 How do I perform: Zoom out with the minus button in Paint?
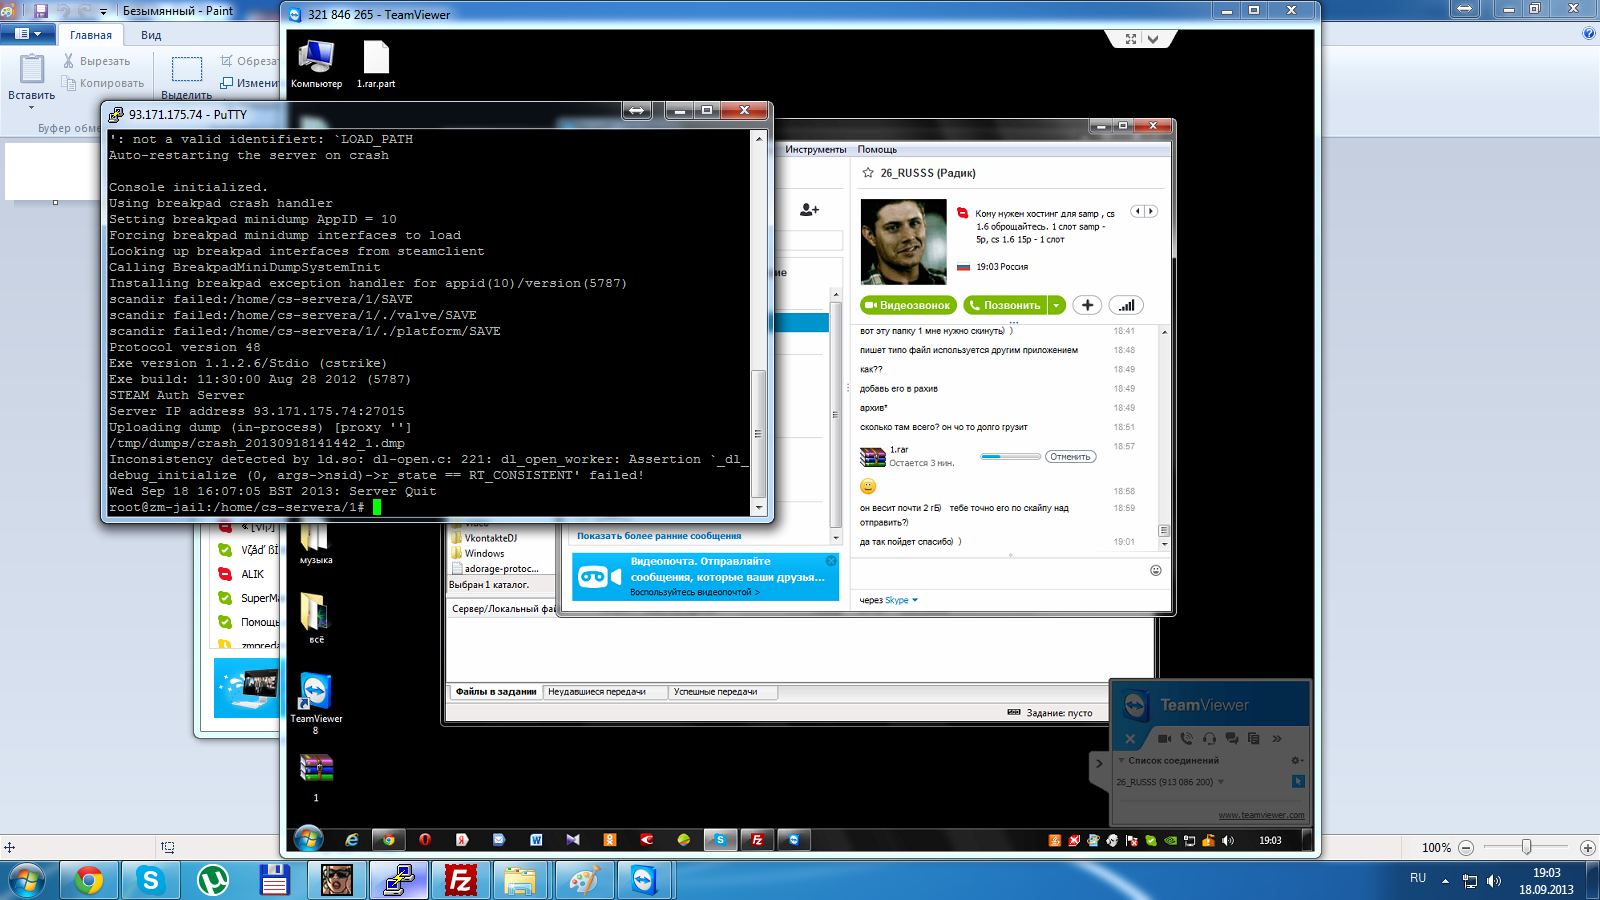point(1466,847)
